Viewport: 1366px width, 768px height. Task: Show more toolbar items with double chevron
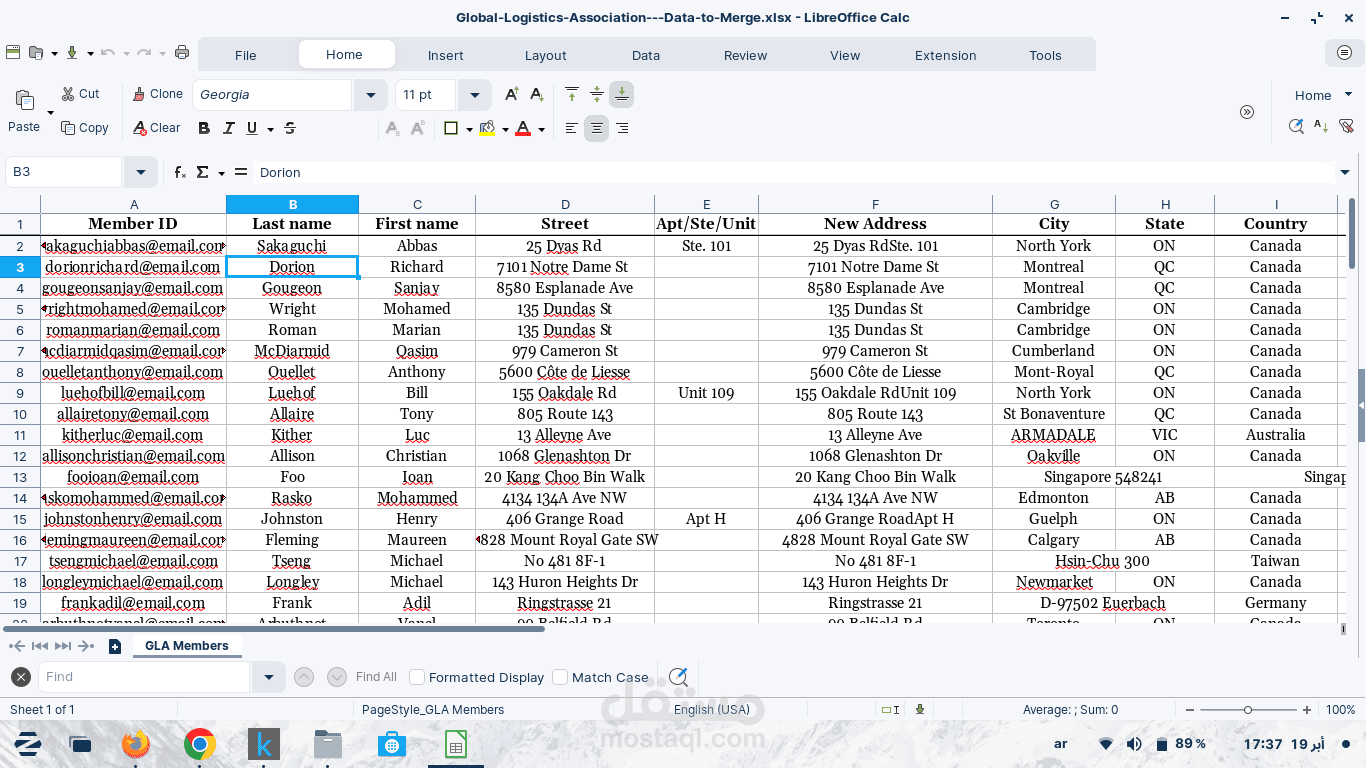(1247, 112)
